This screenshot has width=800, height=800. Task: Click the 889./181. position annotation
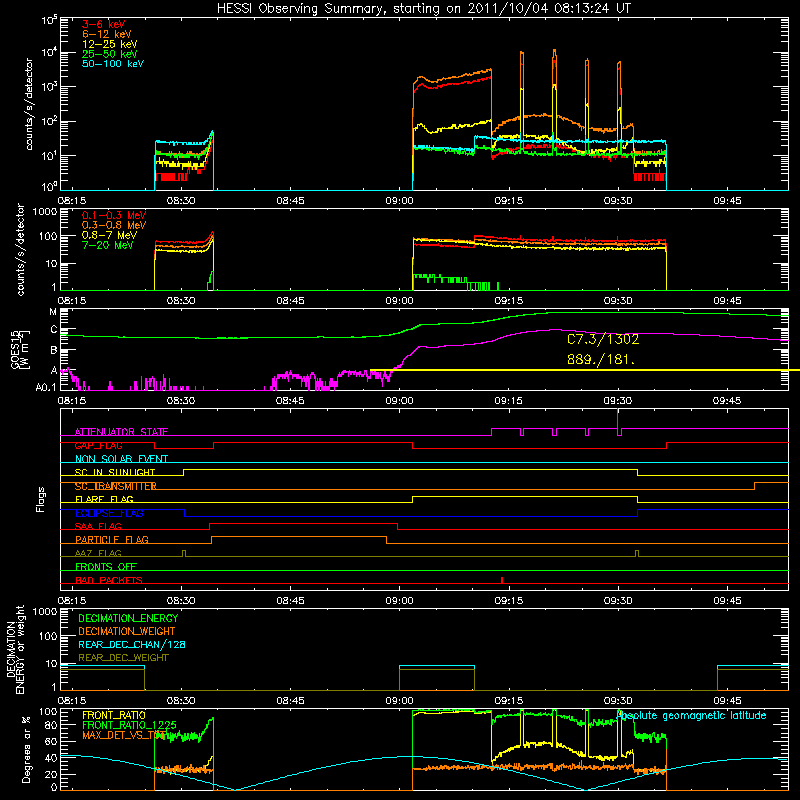pos(601,359)
